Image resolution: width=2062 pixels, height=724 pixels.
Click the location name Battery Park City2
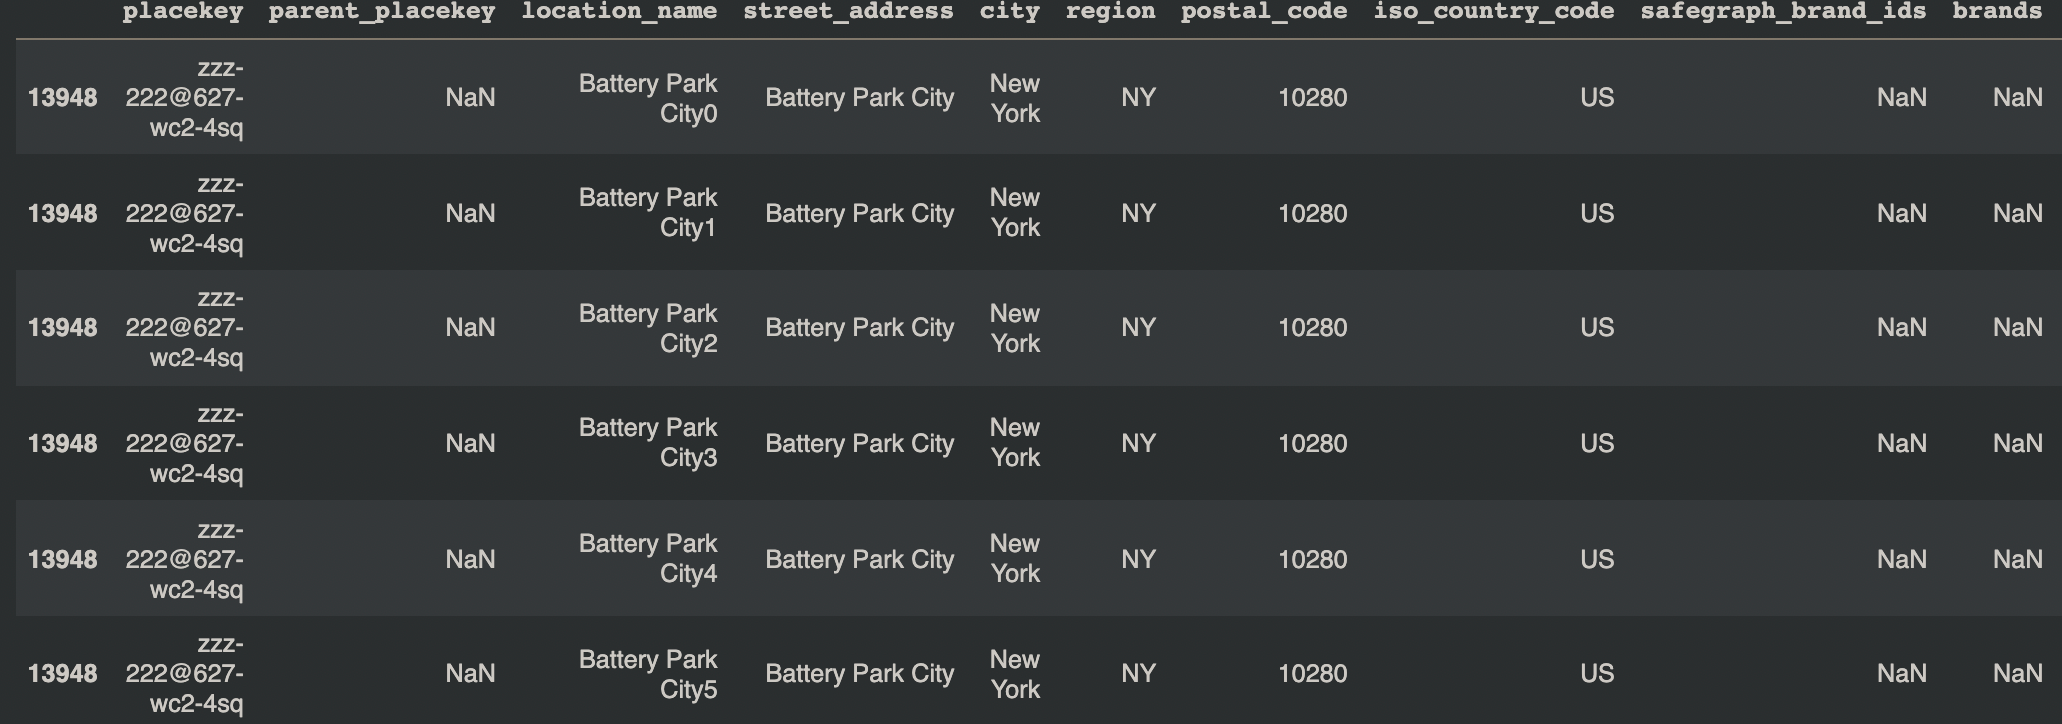pos(648,328)
